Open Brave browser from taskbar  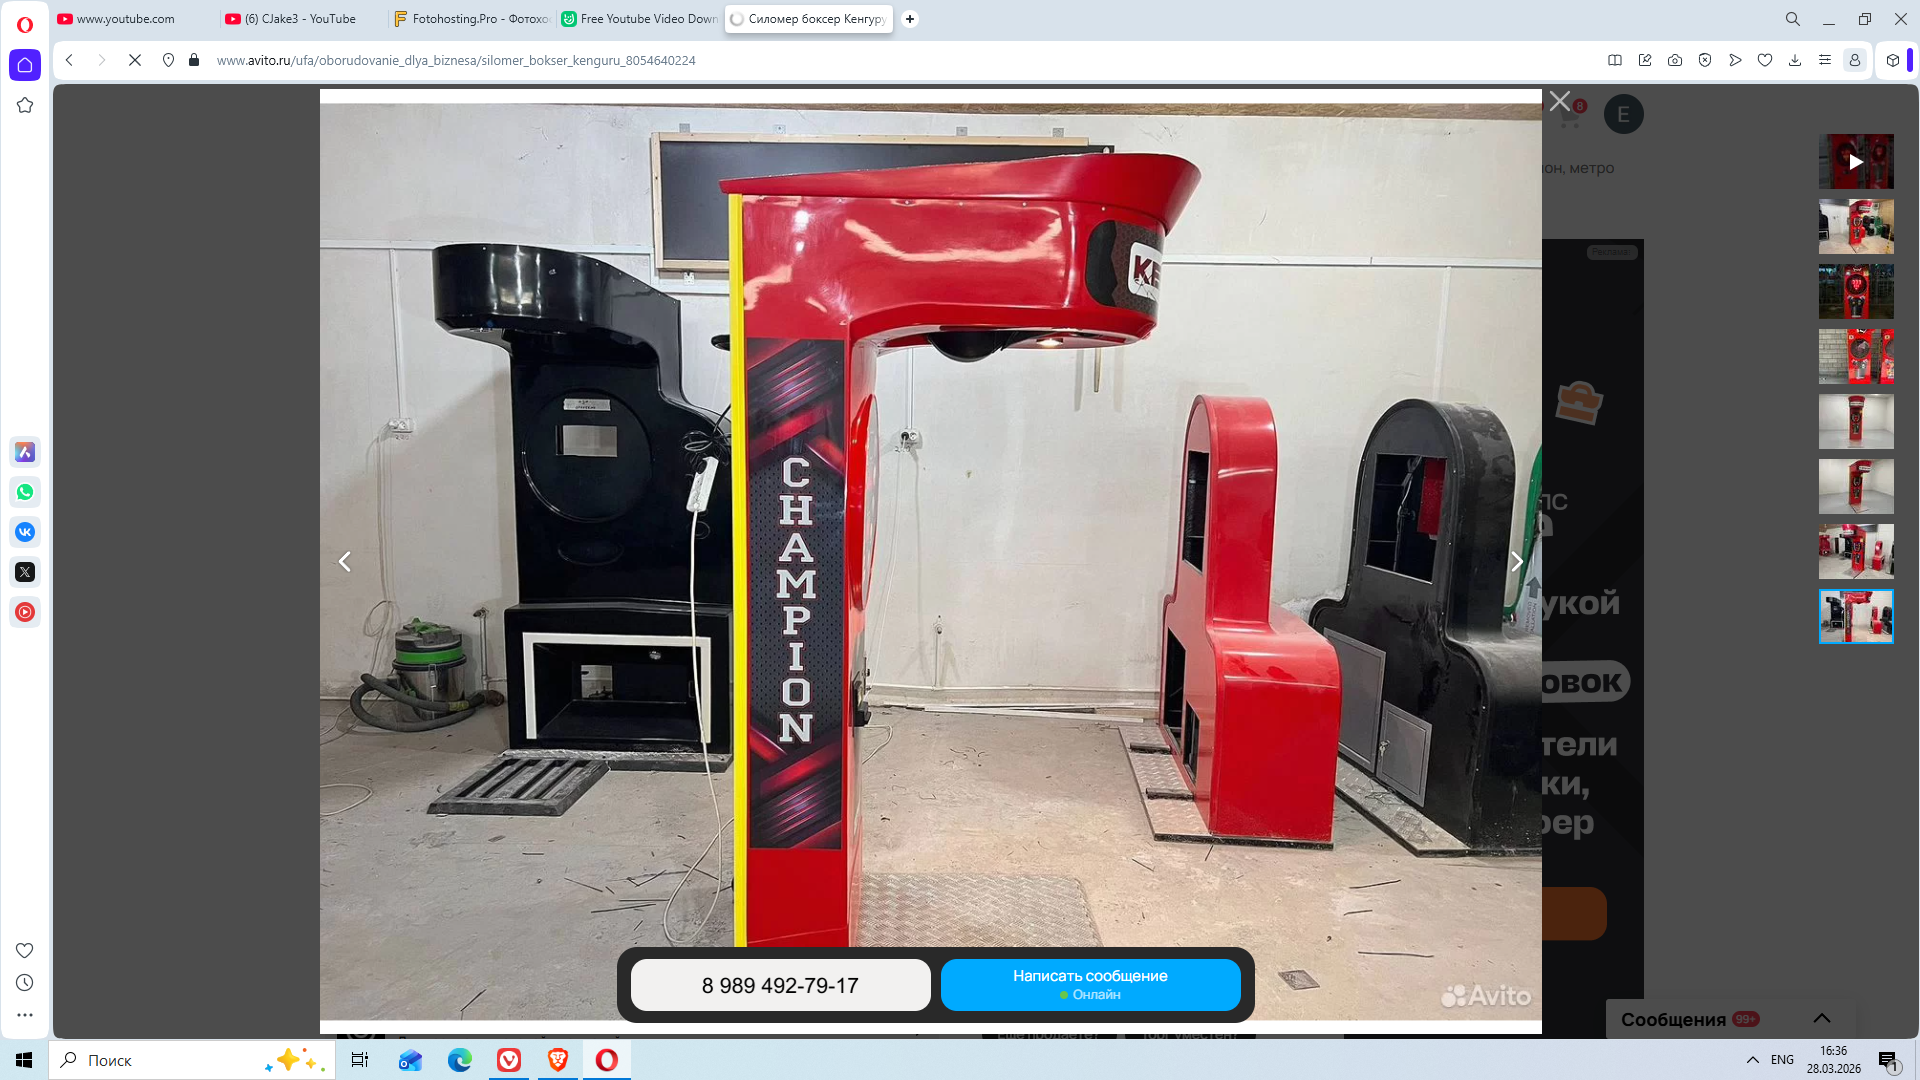tap(558, 1060)
